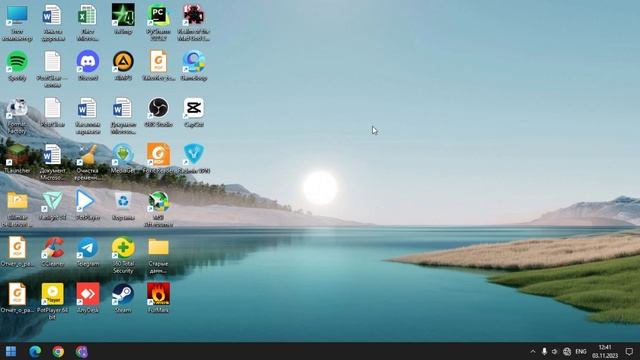This screenshot has width=640, height=360.
Task: Open the FurMark benchmark shortcut
Action: click(x=158, y=298)
